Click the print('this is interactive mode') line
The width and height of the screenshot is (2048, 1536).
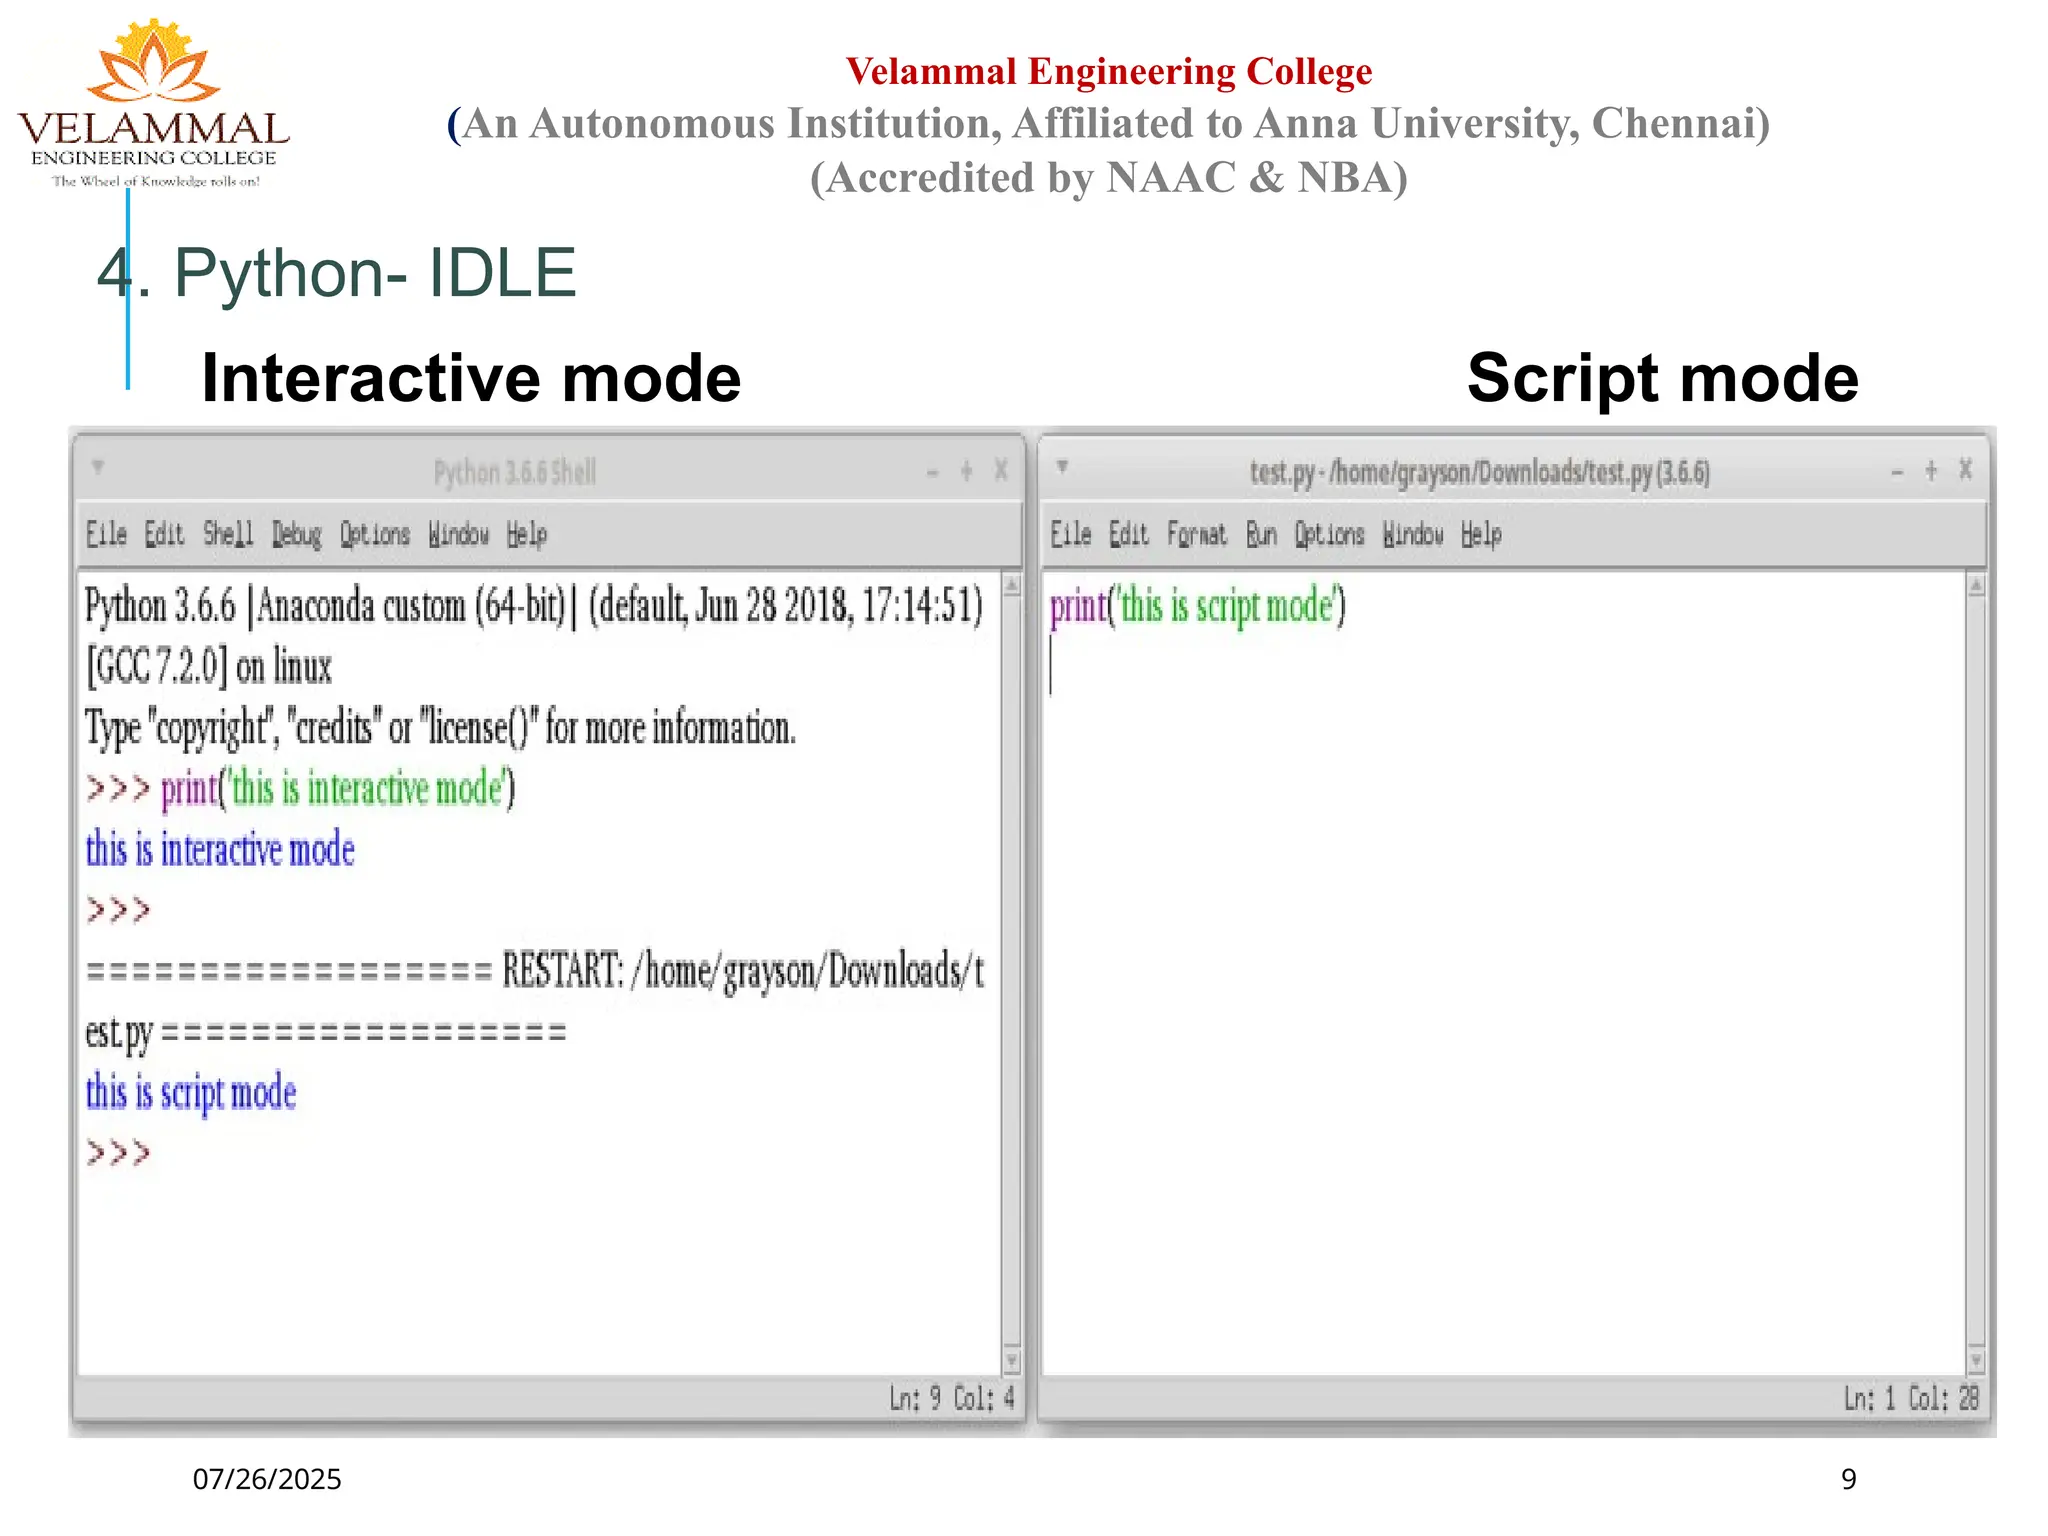[338, 789]
